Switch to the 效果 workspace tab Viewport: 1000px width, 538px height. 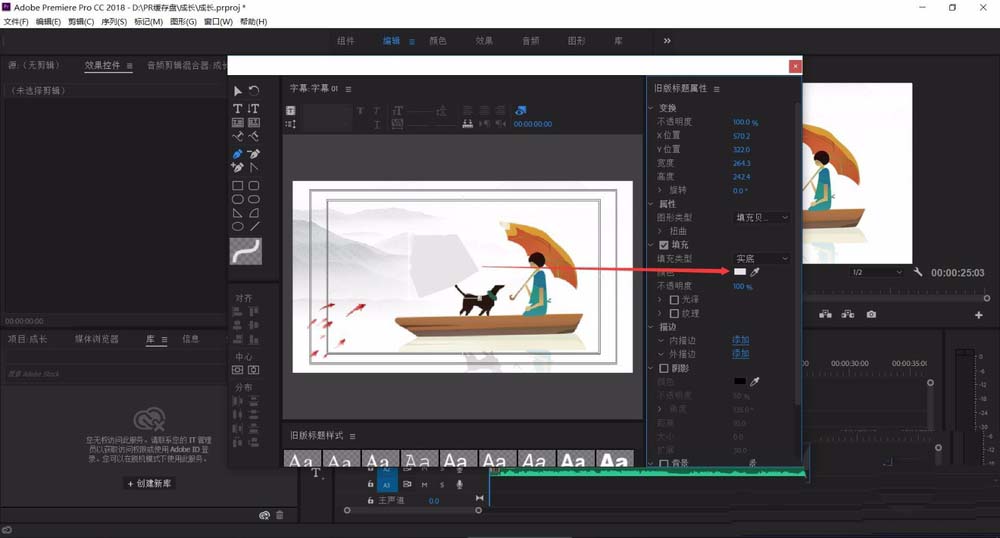pos(484,41)
